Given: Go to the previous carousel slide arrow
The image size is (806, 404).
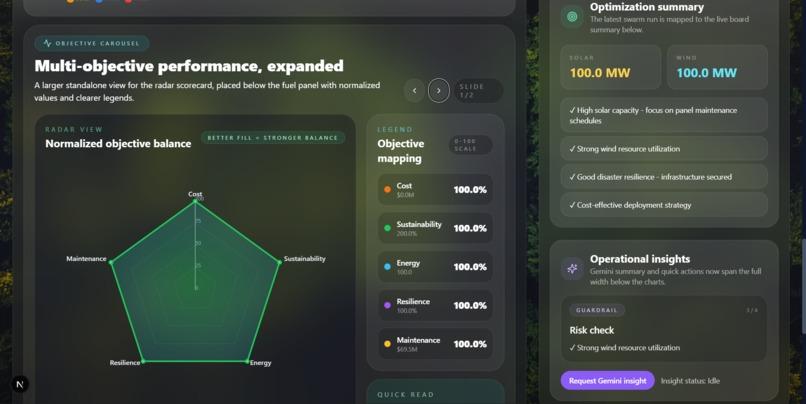Looking at the screenshot, I should pyautogui.click(x=414, y=91).
